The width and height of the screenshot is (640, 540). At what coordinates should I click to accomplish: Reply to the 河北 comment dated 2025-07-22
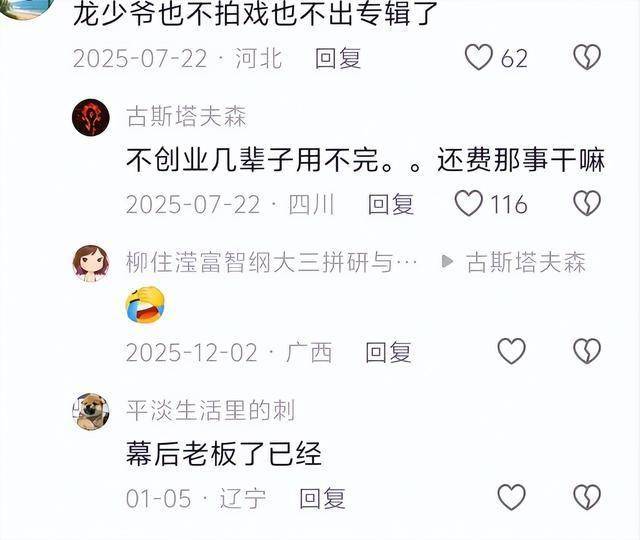click(338, 58)
